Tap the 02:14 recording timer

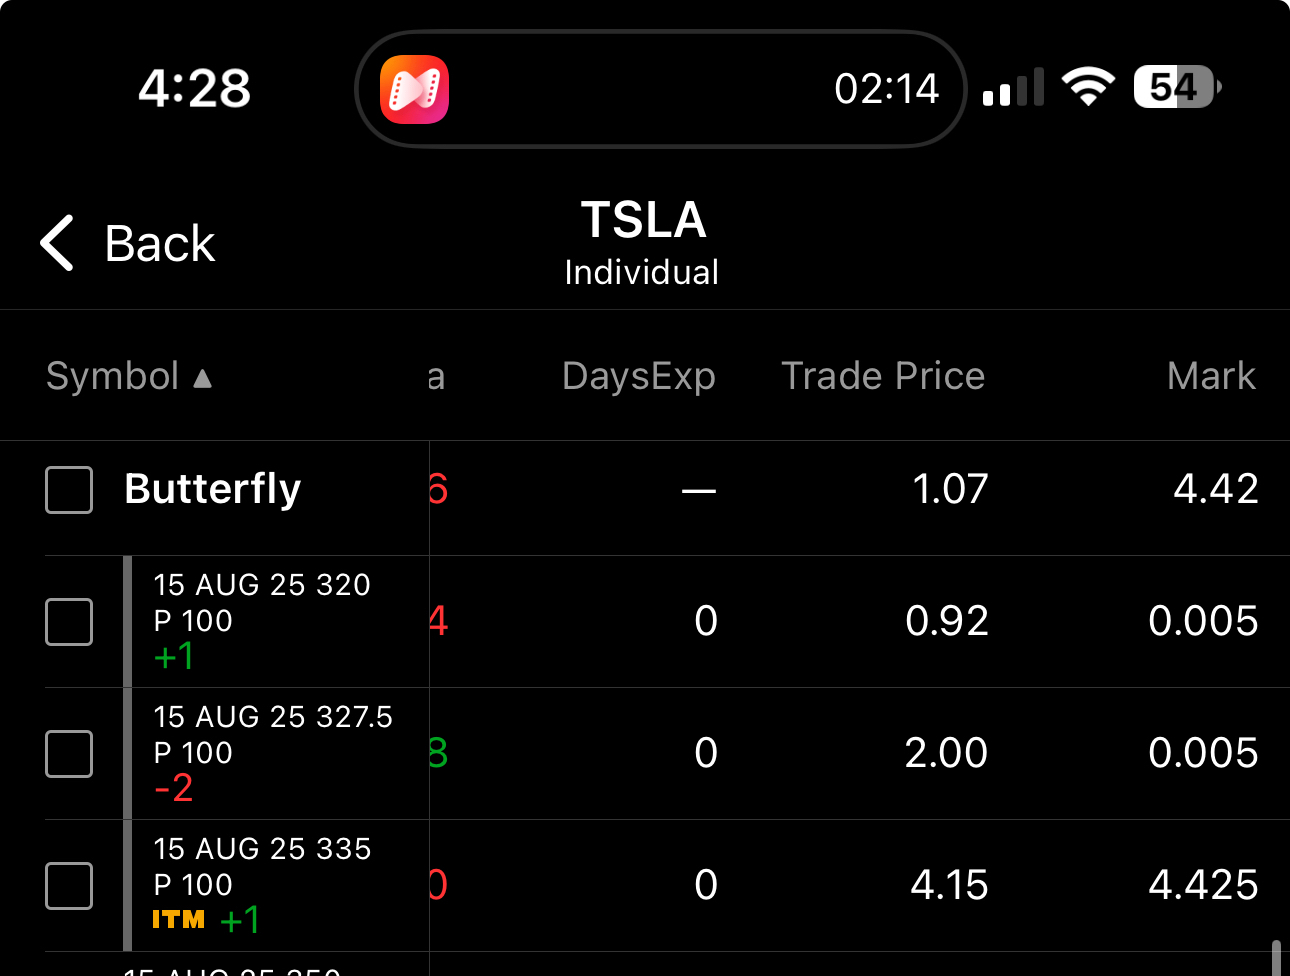pos(886,89)
